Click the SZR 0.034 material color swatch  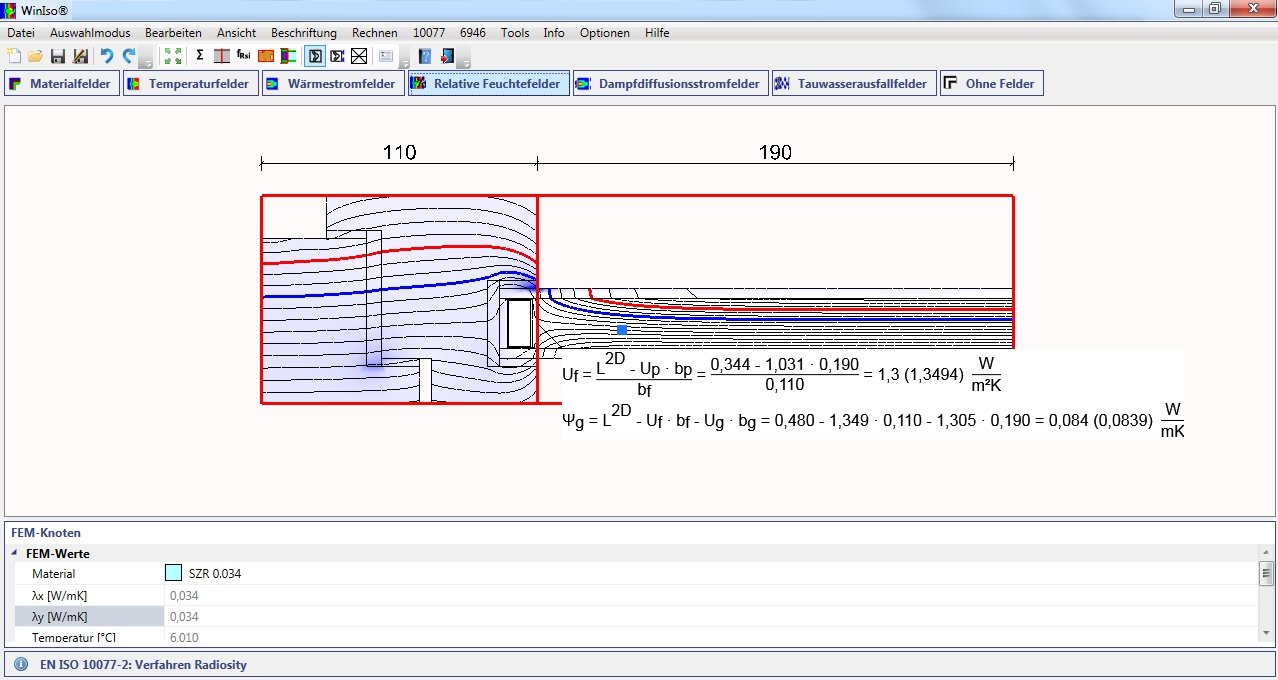click(x=173, y=574)
